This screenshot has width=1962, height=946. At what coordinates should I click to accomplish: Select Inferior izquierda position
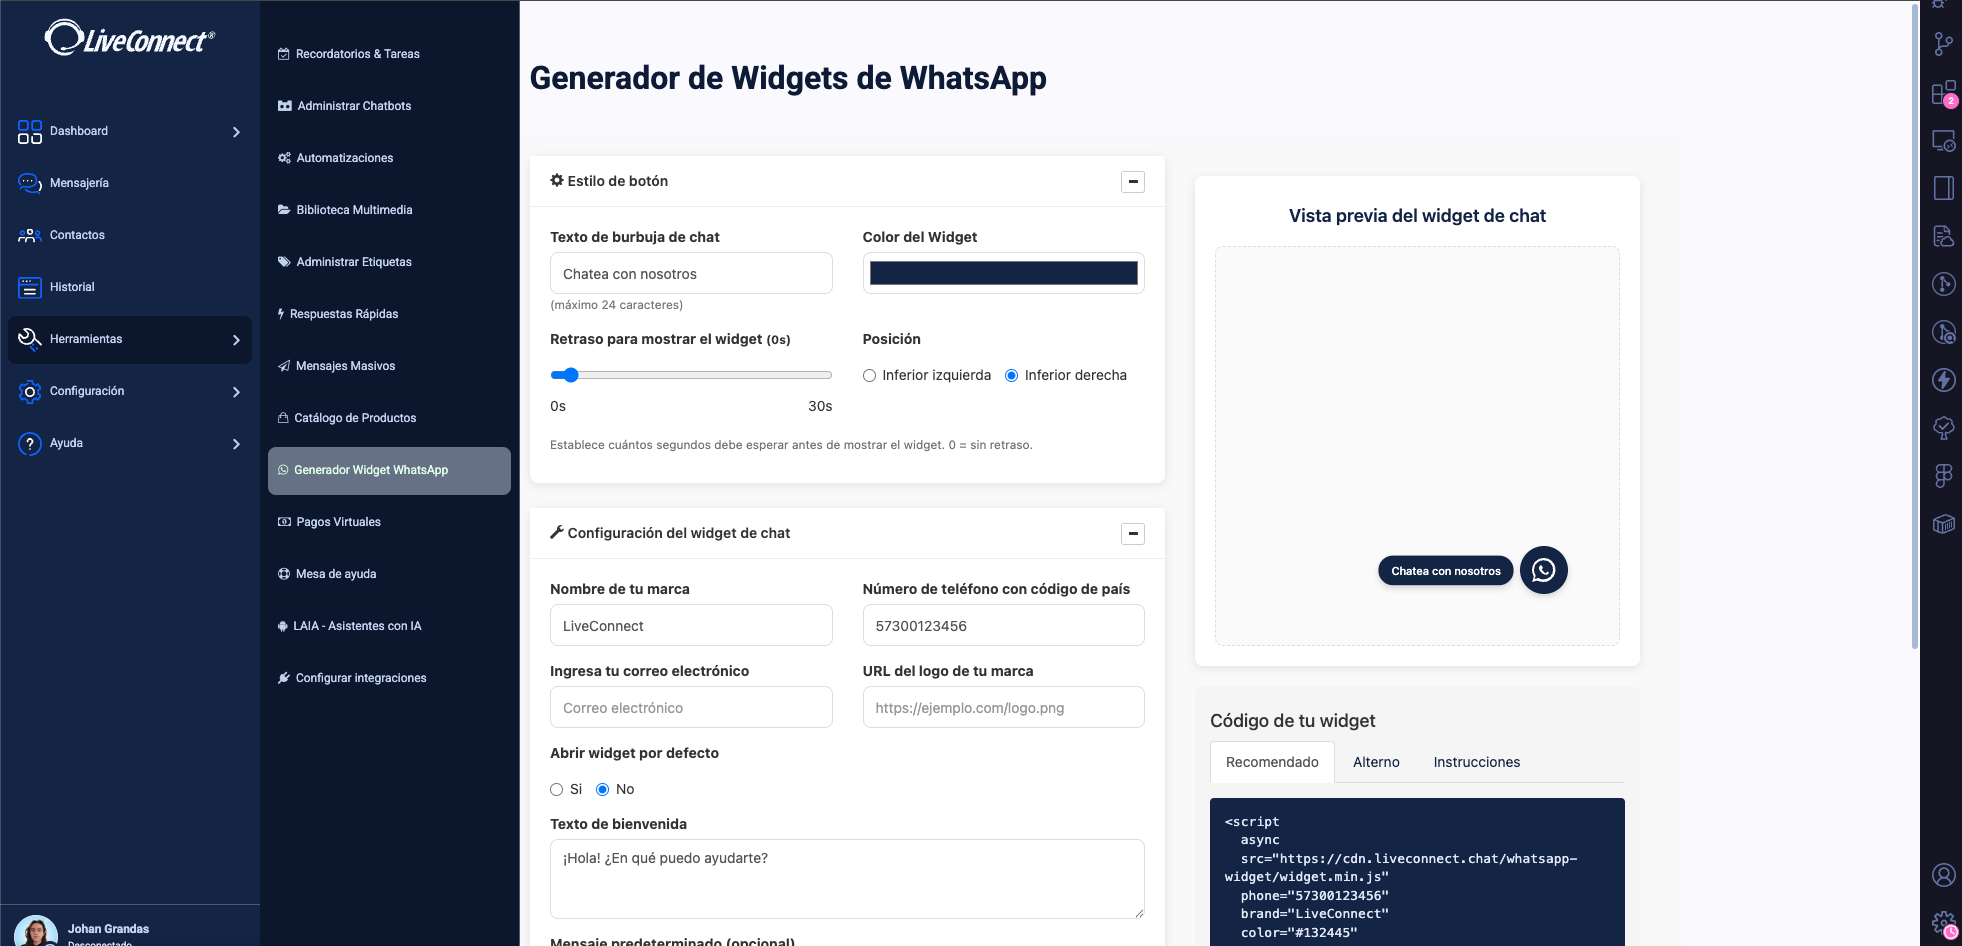(869, 376)
